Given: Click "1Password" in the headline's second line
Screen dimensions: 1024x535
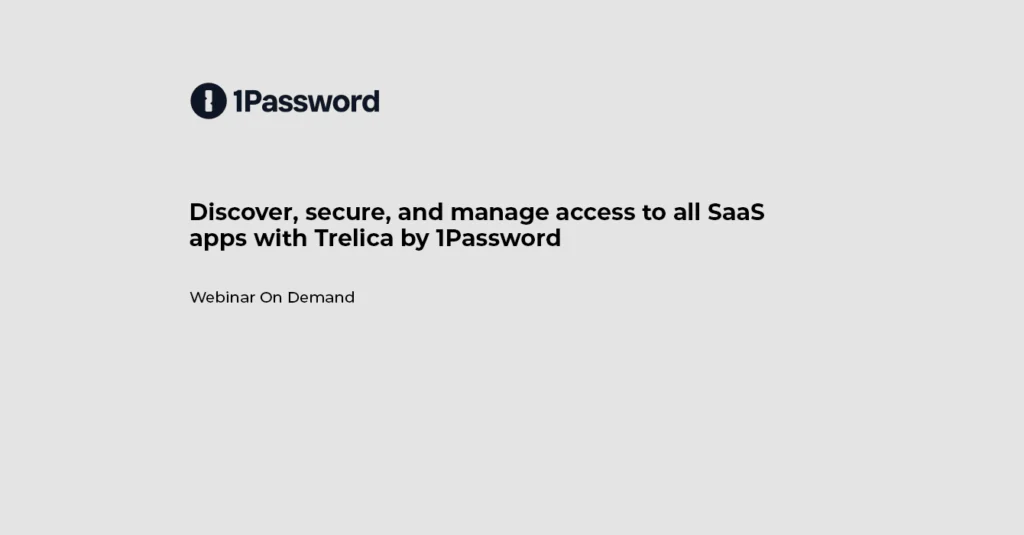Looking at the screenshot, I should click(498, 239).
